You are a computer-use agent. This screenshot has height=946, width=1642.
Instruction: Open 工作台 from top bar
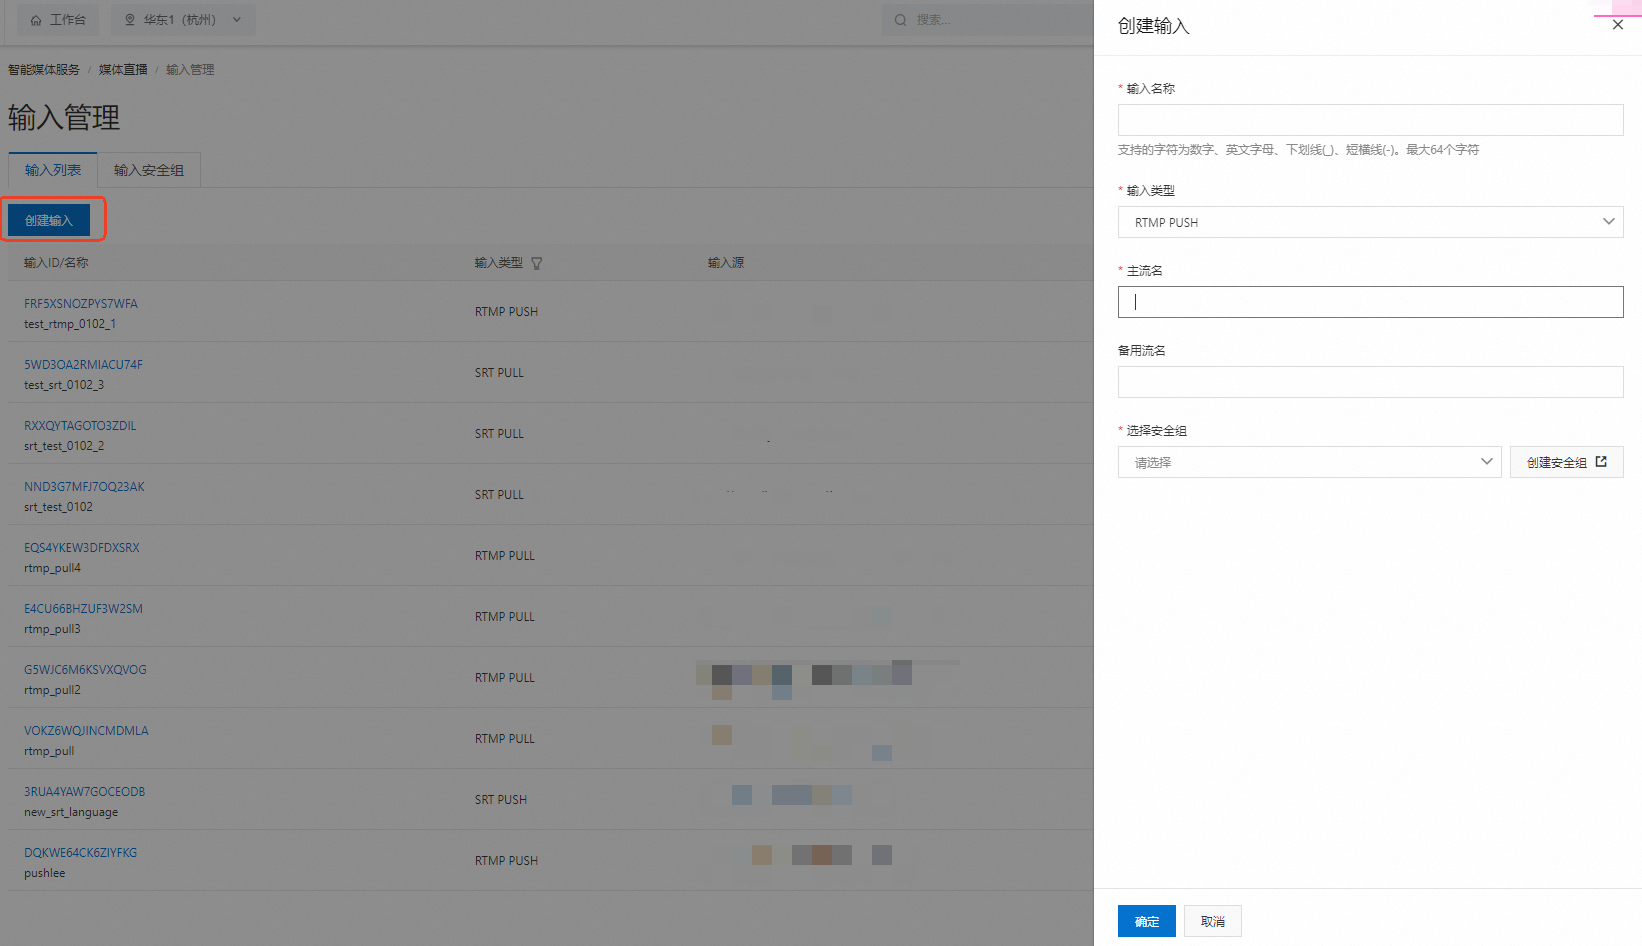[x=57, y=20]
